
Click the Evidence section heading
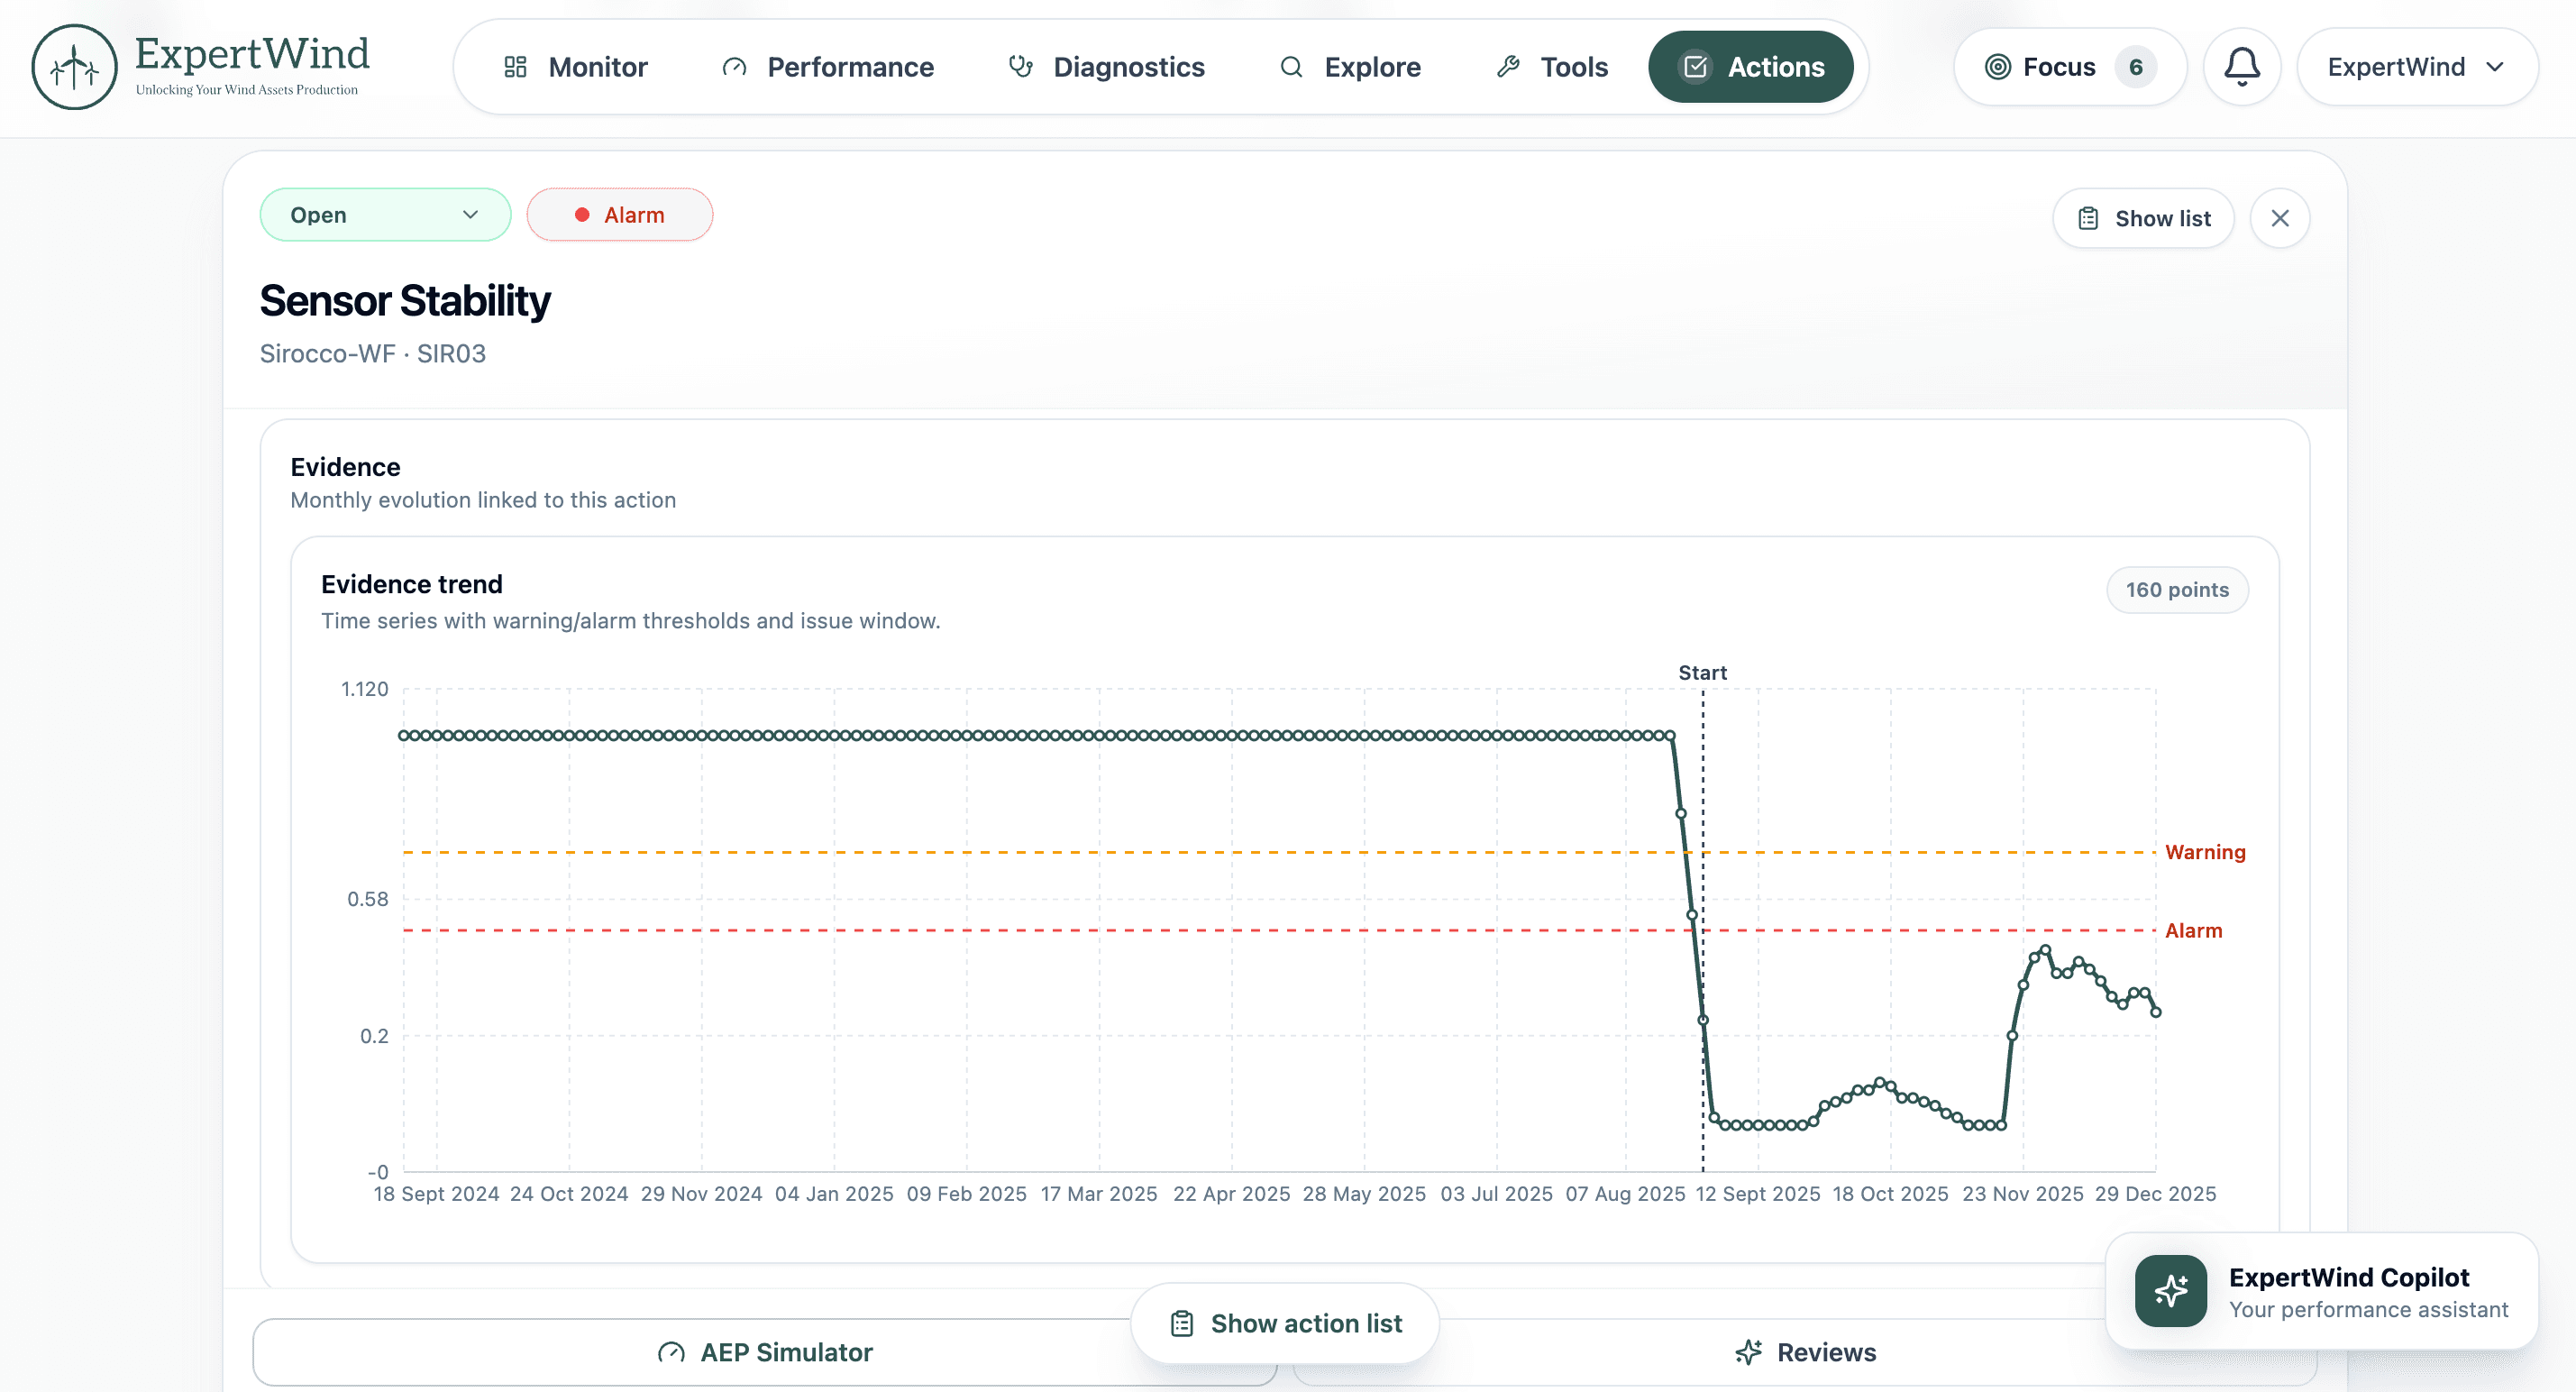coord(345,467)
